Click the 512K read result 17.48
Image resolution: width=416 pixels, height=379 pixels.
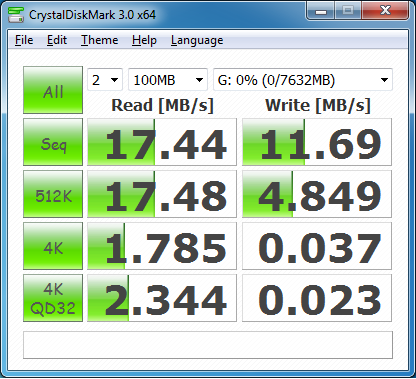point(162,194)
